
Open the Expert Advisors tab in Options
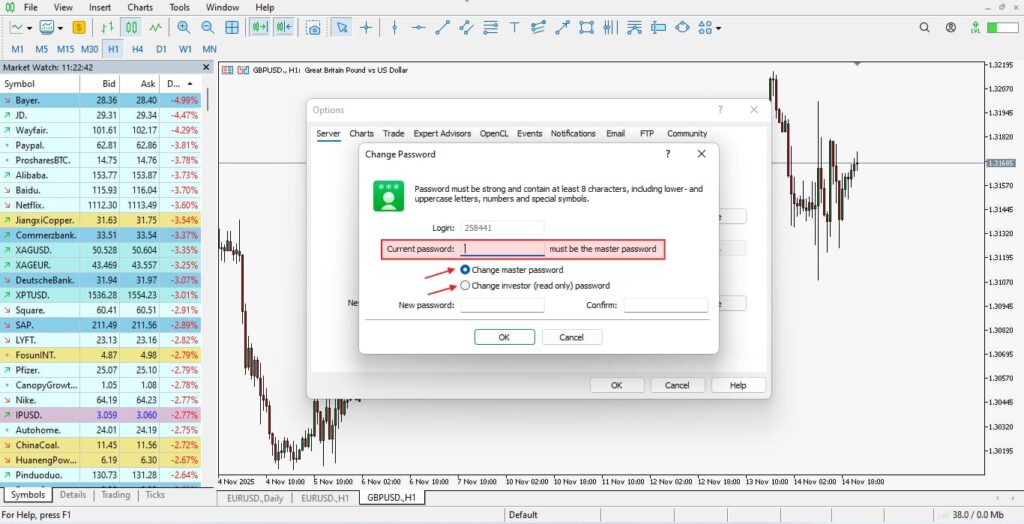[x=442, y=133]
